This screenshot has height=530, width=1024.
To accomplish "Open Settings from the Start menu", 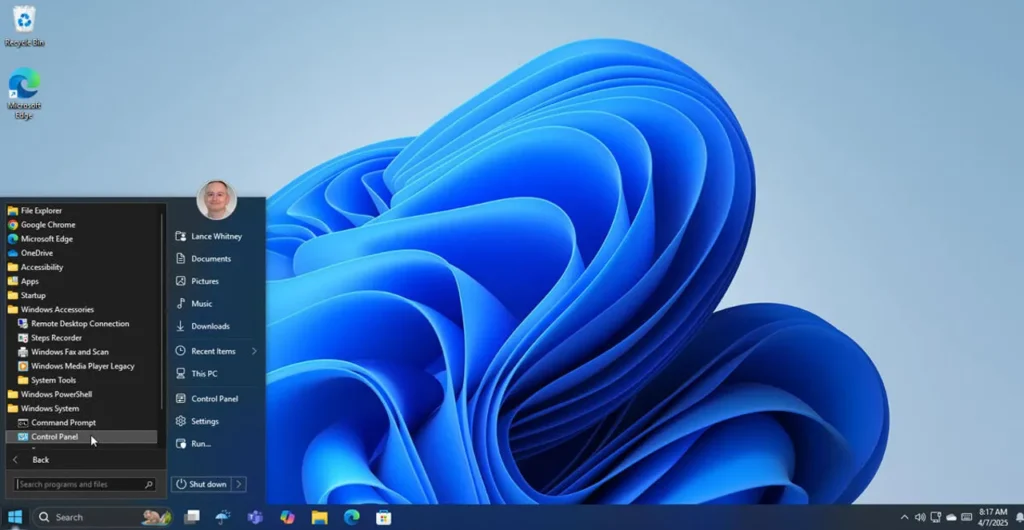I will coord(205,421).
